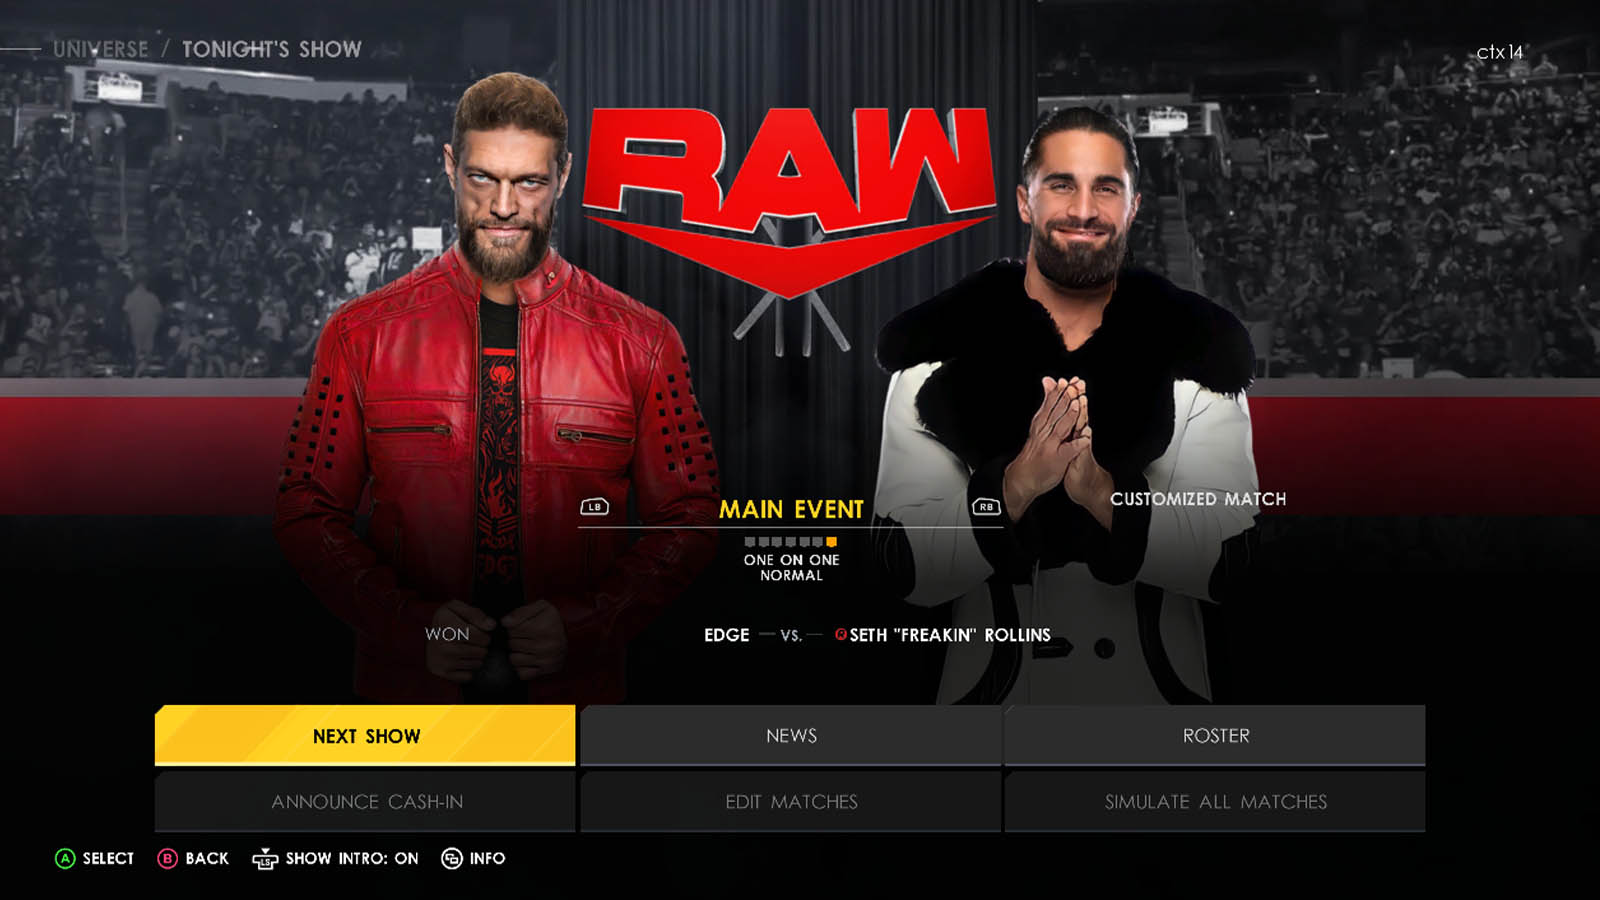Screen dimensions: 1600x900
Task: Click the RB bumper icon
Action: click(x=986, y=507)
